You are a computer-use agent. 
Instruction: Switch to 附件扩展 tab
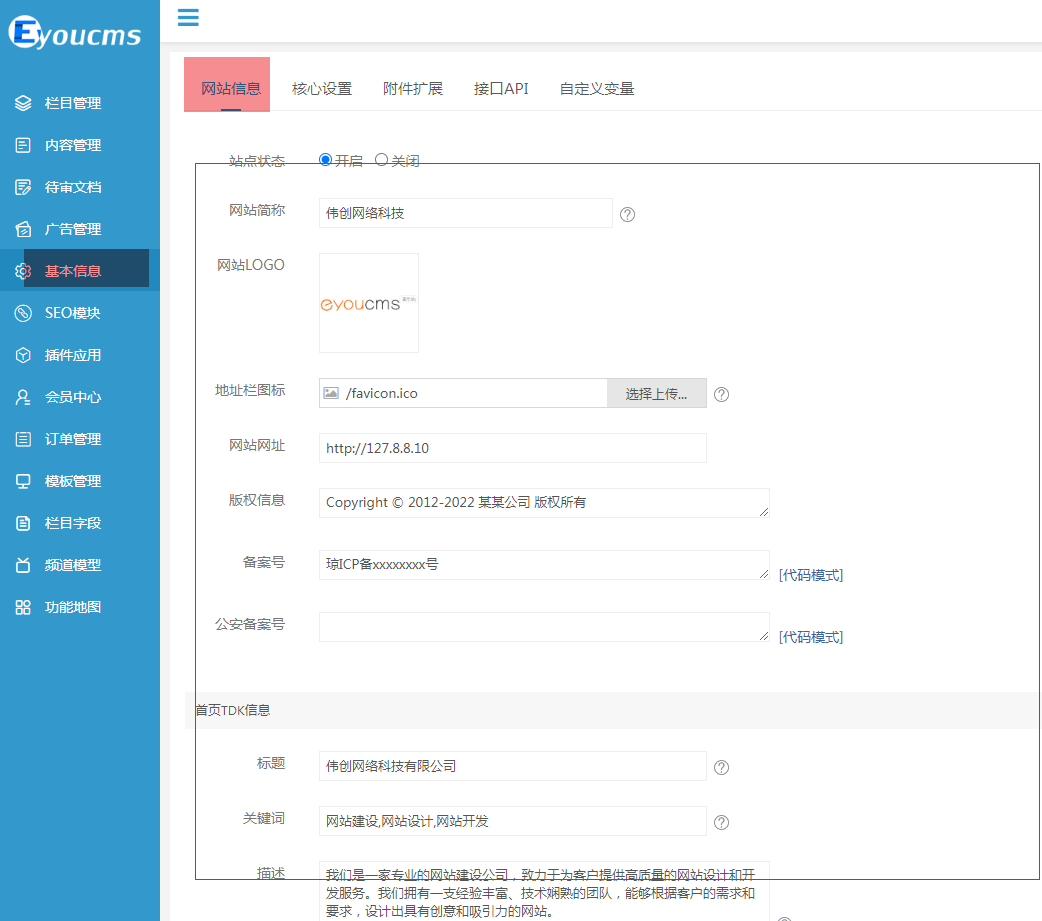413,88
